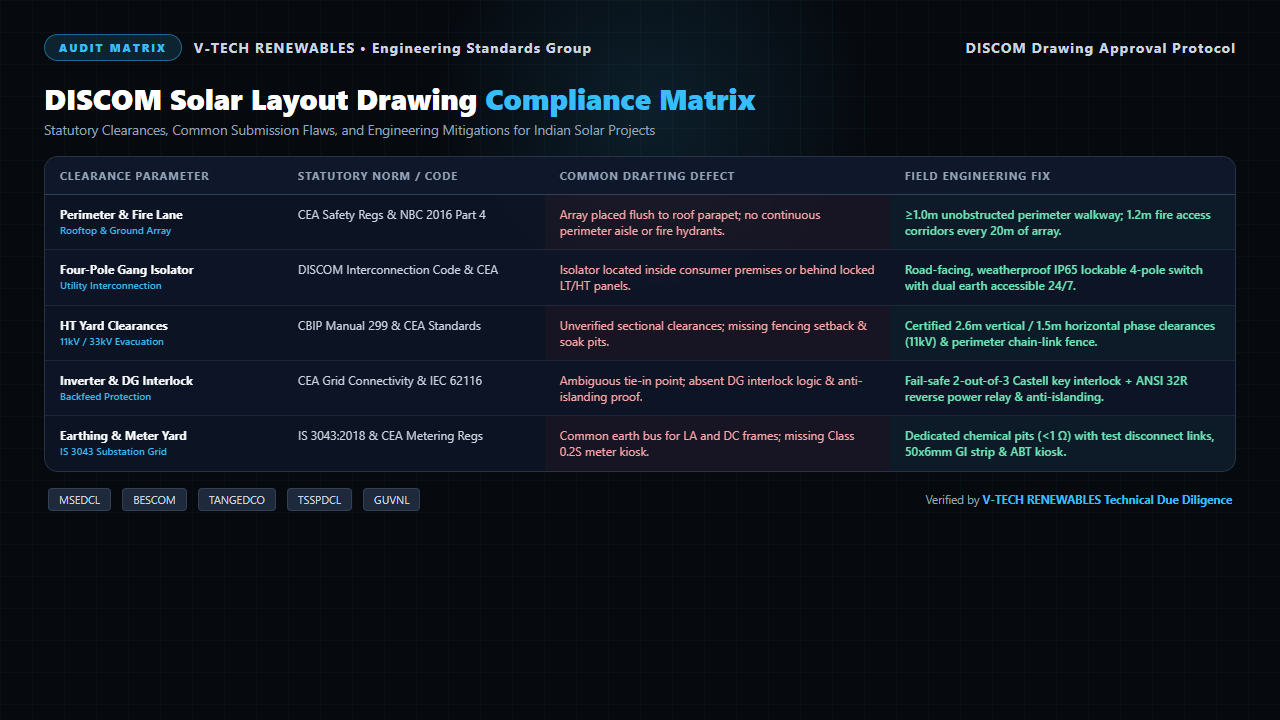Click the 11kV / 33kV Evacuation subtitle
This screenshot has height=720, width=1280.
pos(112,342)
